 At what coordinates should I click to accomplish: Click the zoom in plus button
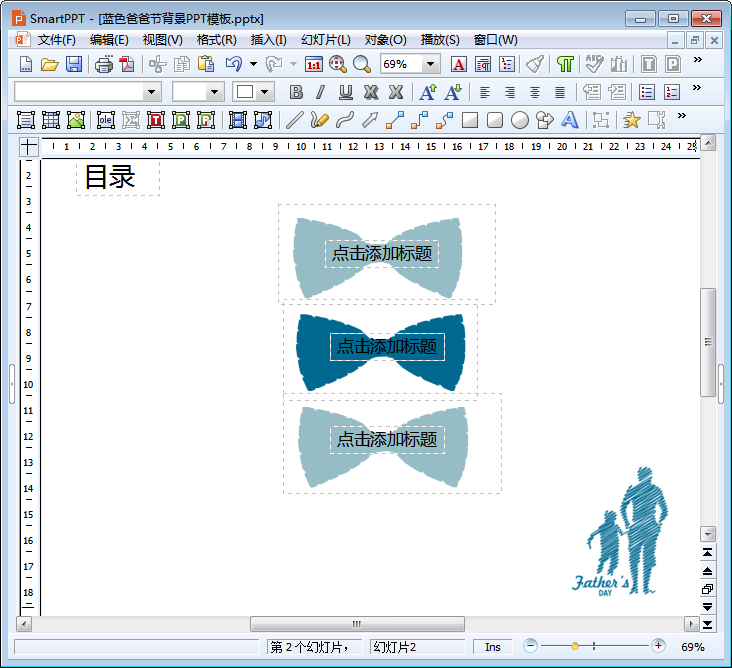658,646
